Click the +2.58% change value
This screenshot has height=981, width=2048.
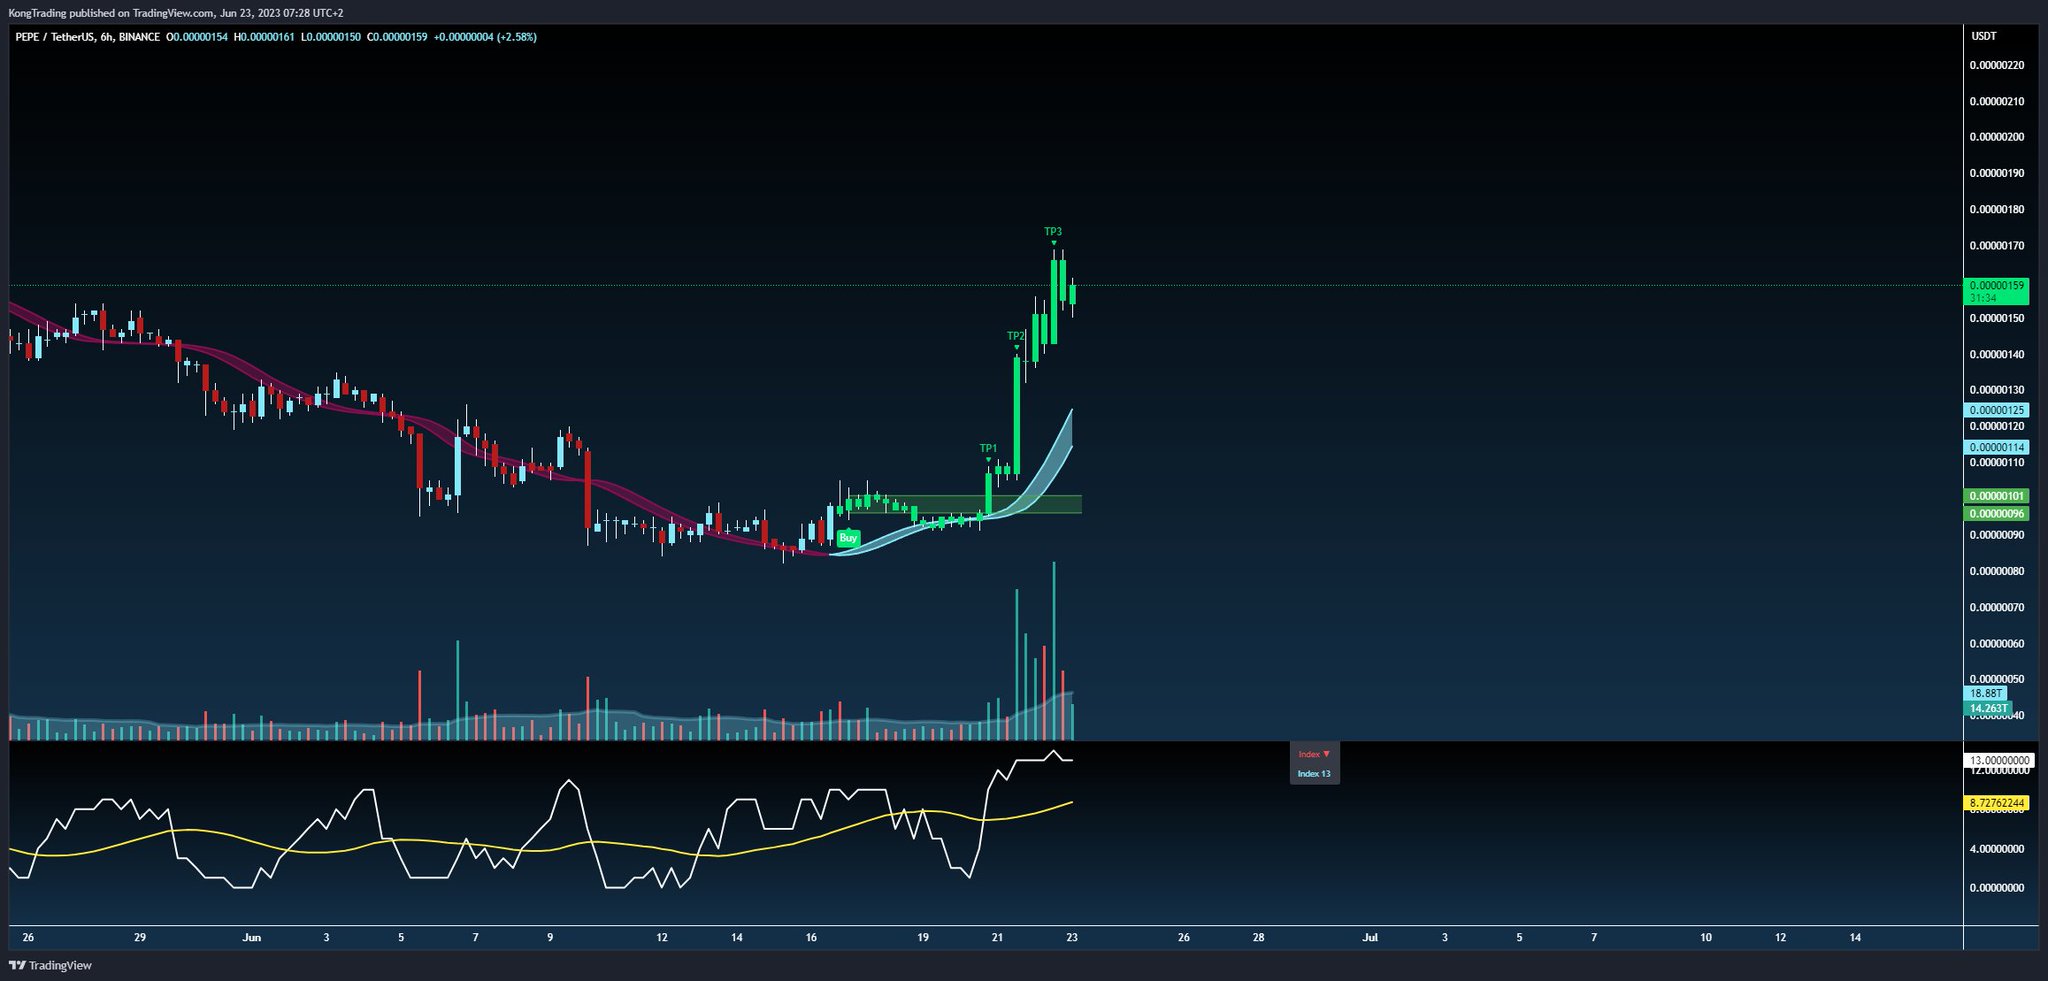(x=519, y=37)
